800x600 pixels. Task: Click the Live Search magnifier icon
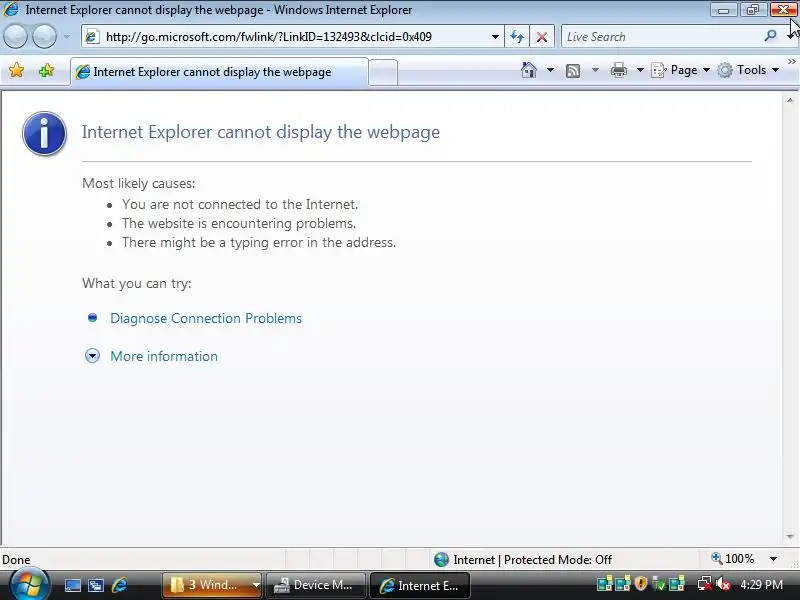770,36
